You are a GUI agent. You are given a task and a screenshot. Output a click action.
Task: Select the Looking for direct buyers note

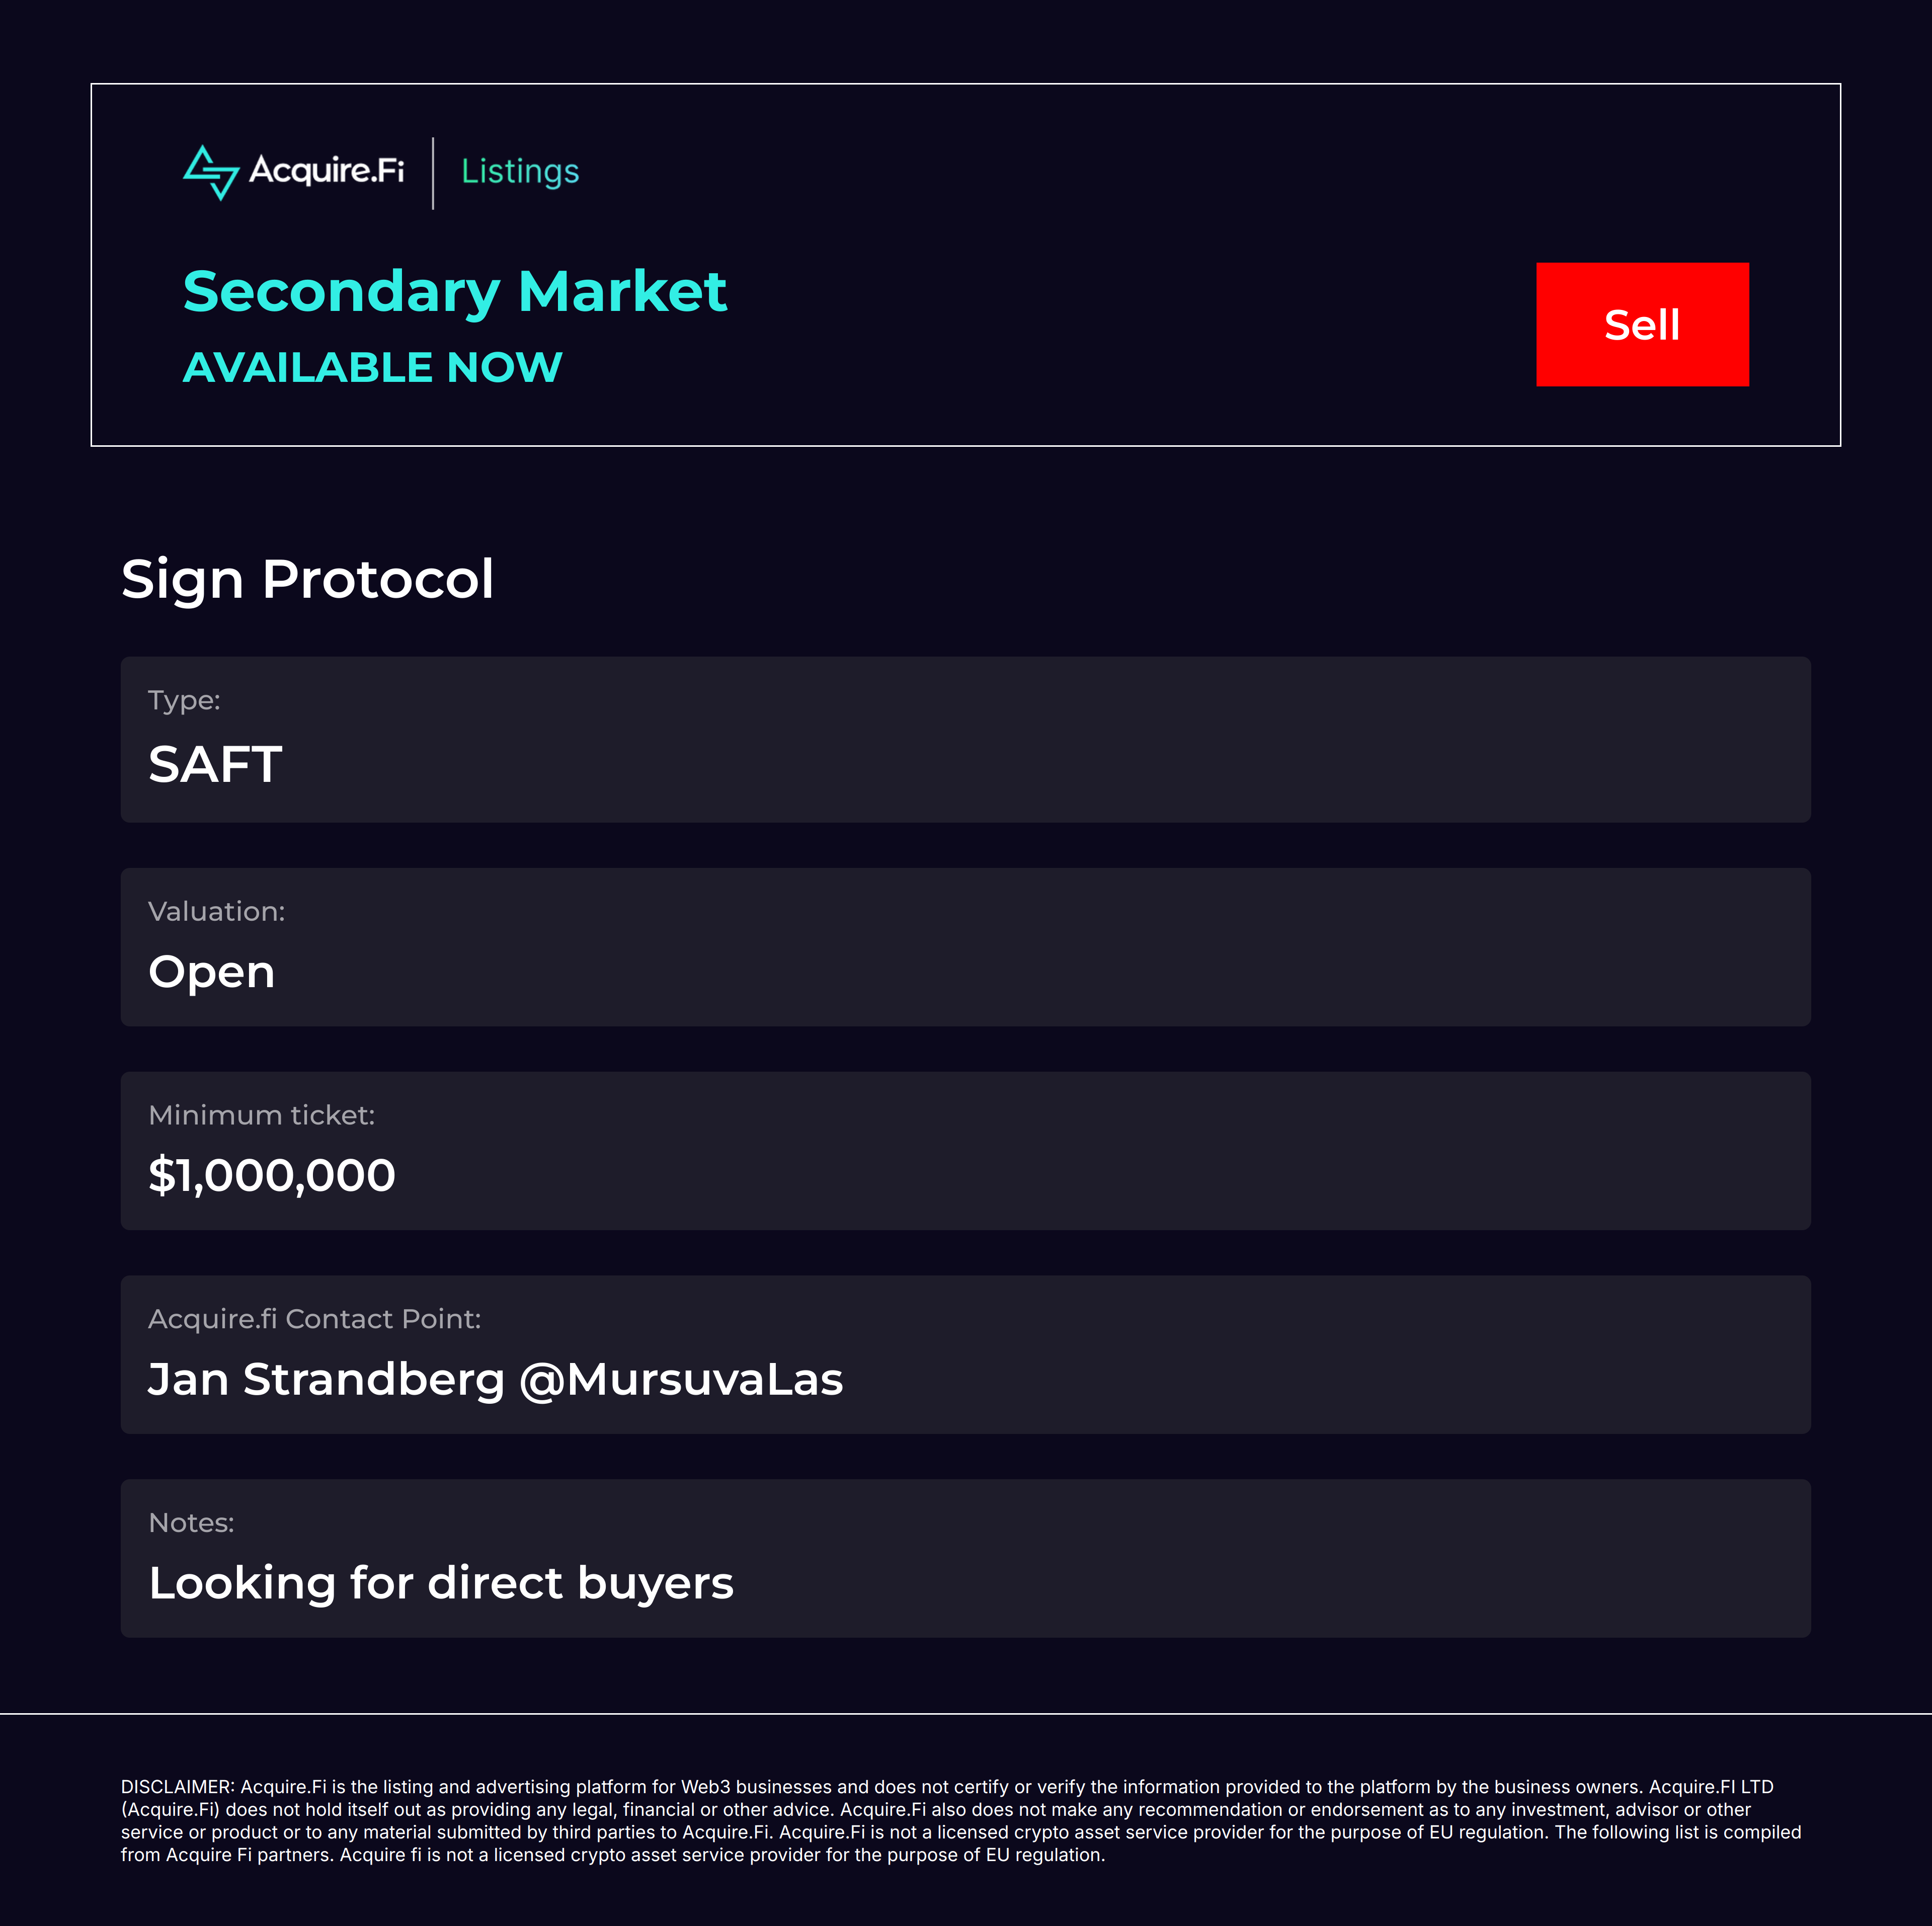(x=441, y=1584)
